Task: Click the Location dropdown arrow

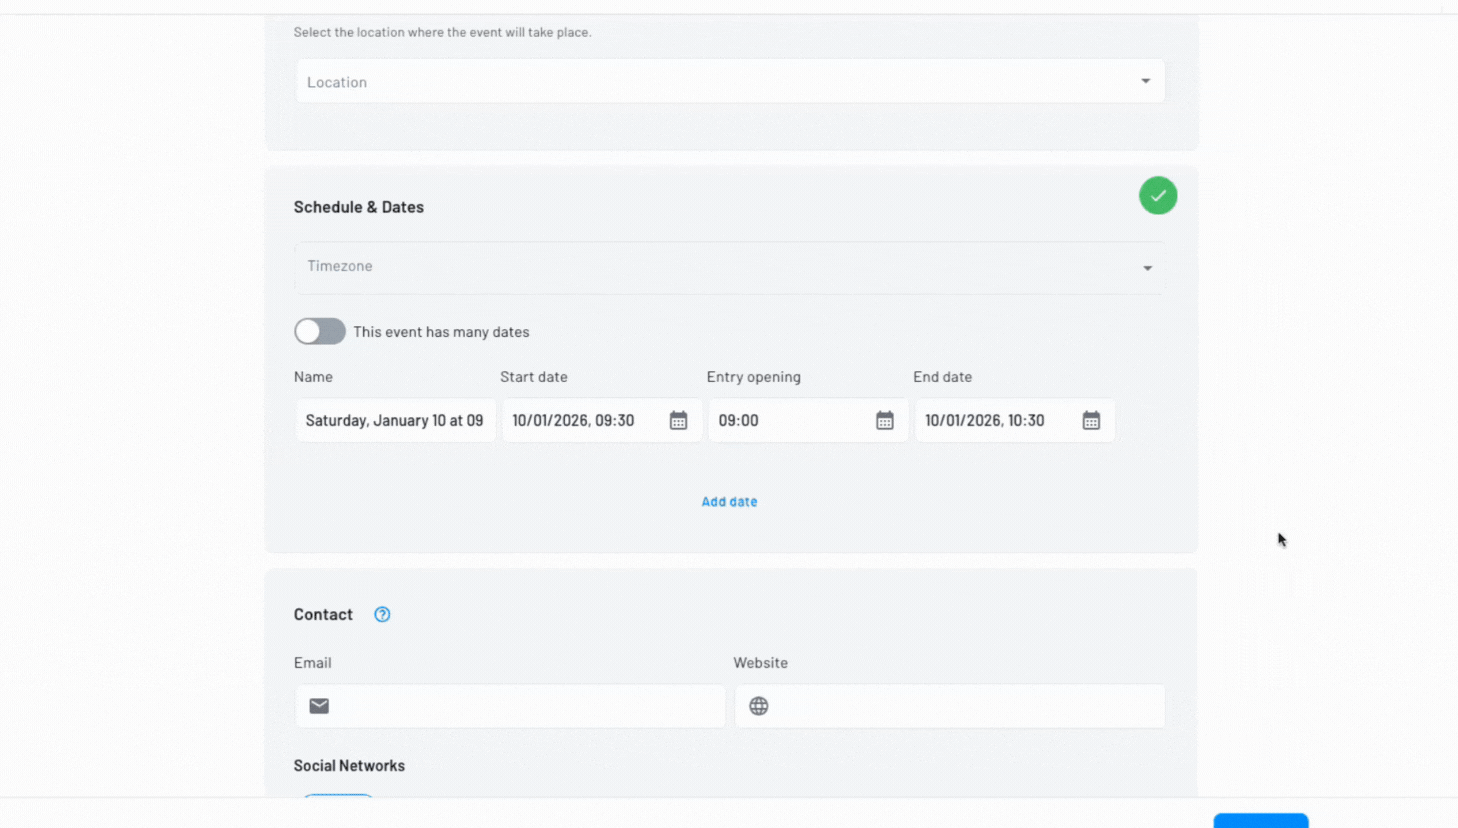Action: coord(1146,81)
